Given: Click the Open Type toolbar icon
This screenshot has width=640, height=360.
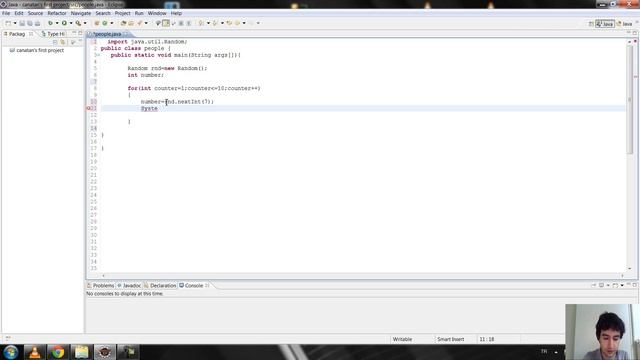Looking at the screenshot, I should point(123,23).
